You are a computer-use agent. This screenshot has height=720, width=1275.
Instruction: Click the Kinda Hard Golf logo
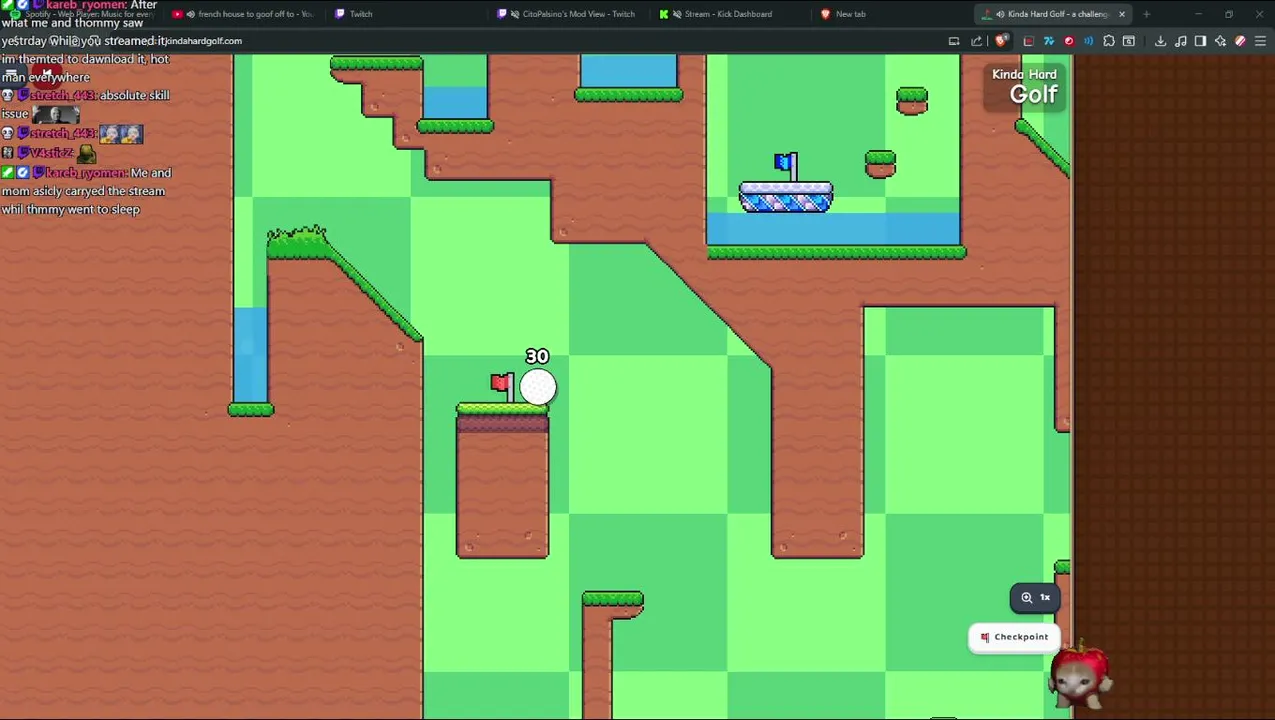1024,86
